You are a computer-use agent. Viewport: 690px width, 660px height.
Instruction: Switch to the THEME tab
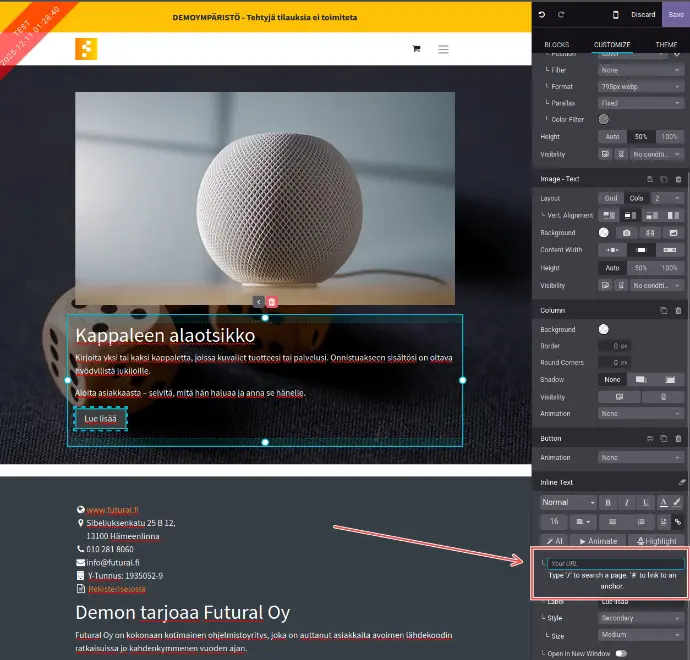(x=666, y=45)
